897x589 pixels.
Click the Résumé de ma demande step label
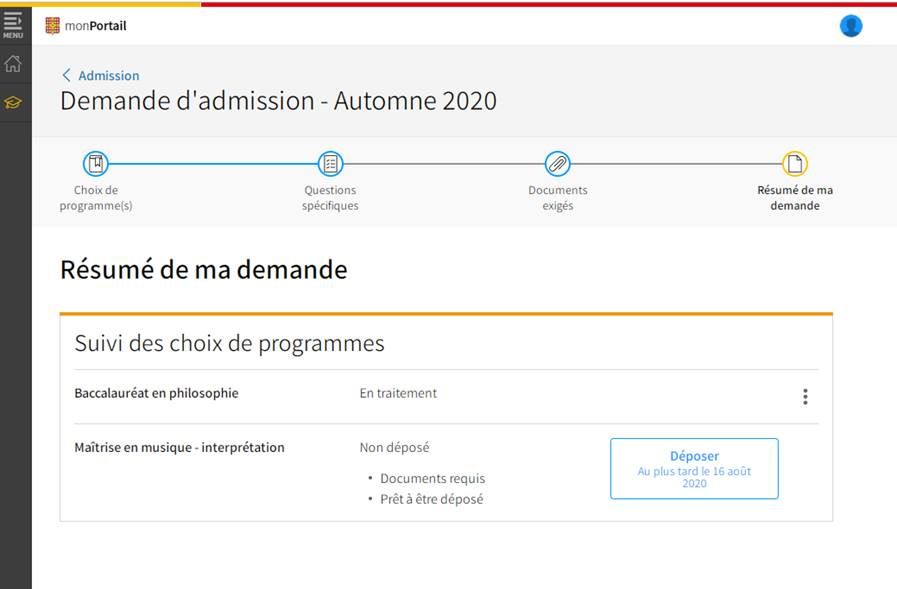pyautogui.click(x=795, y=198)
